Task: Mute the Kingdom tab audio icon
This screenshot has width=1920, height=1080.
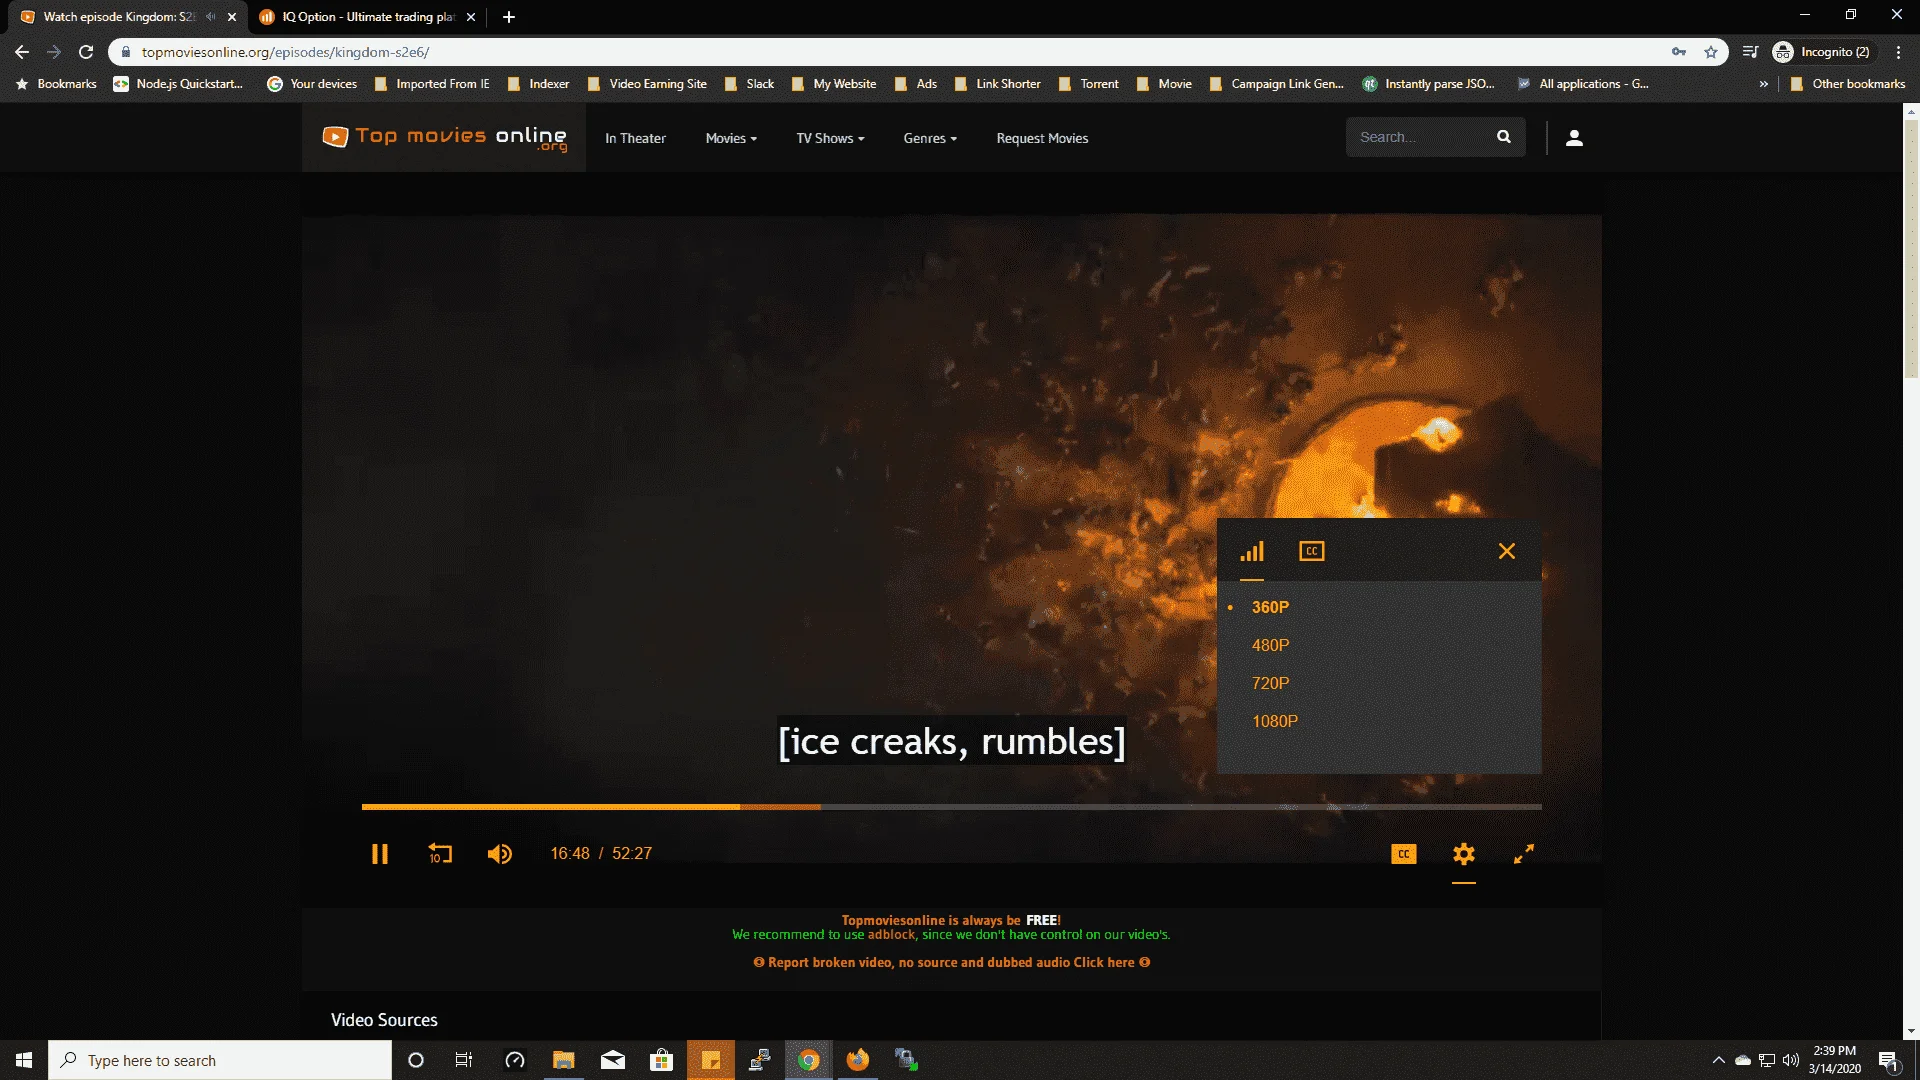Action: click(x=210, y=17)
